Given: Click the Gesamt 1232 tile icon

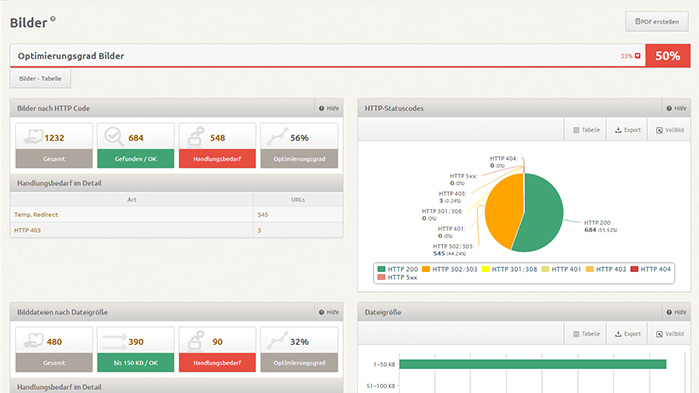Looking at the screenshot, I should [x=33, y=136].
